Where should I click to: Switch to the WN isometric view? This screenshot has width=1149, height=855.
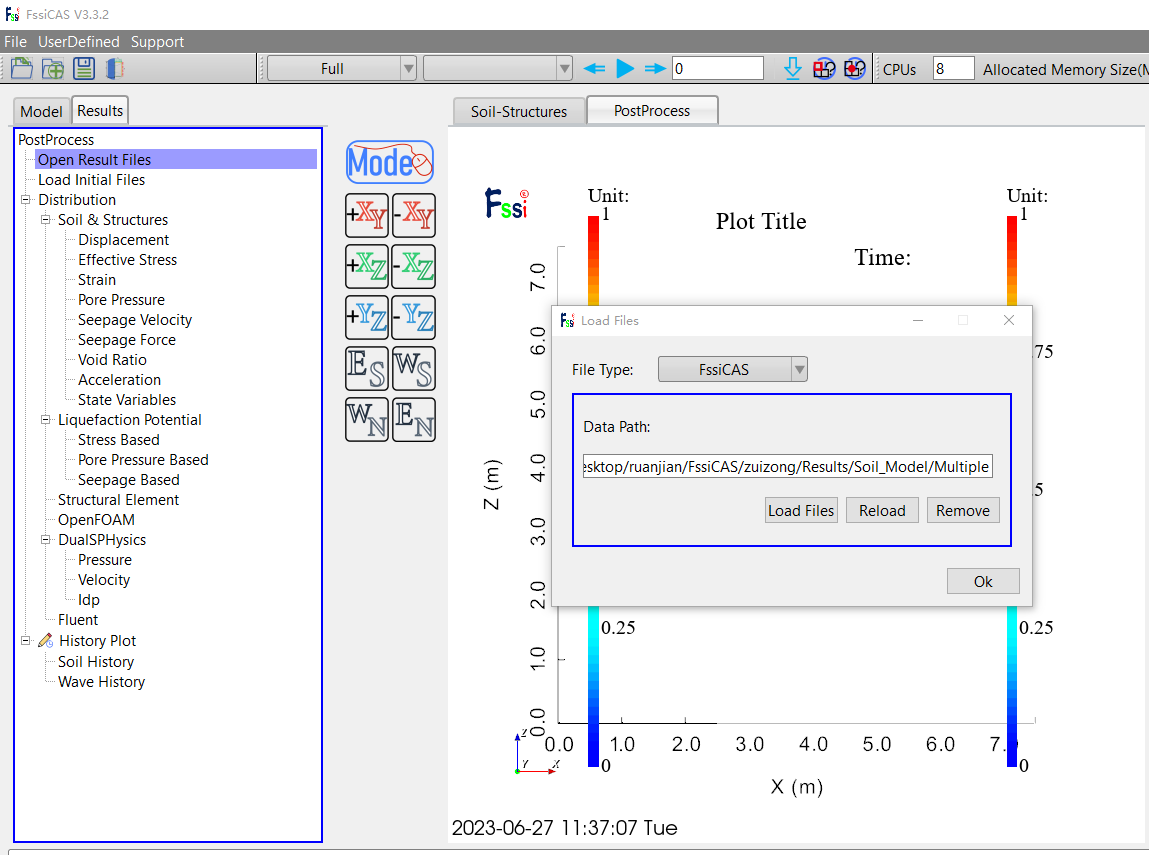click(x=366, y=420)
